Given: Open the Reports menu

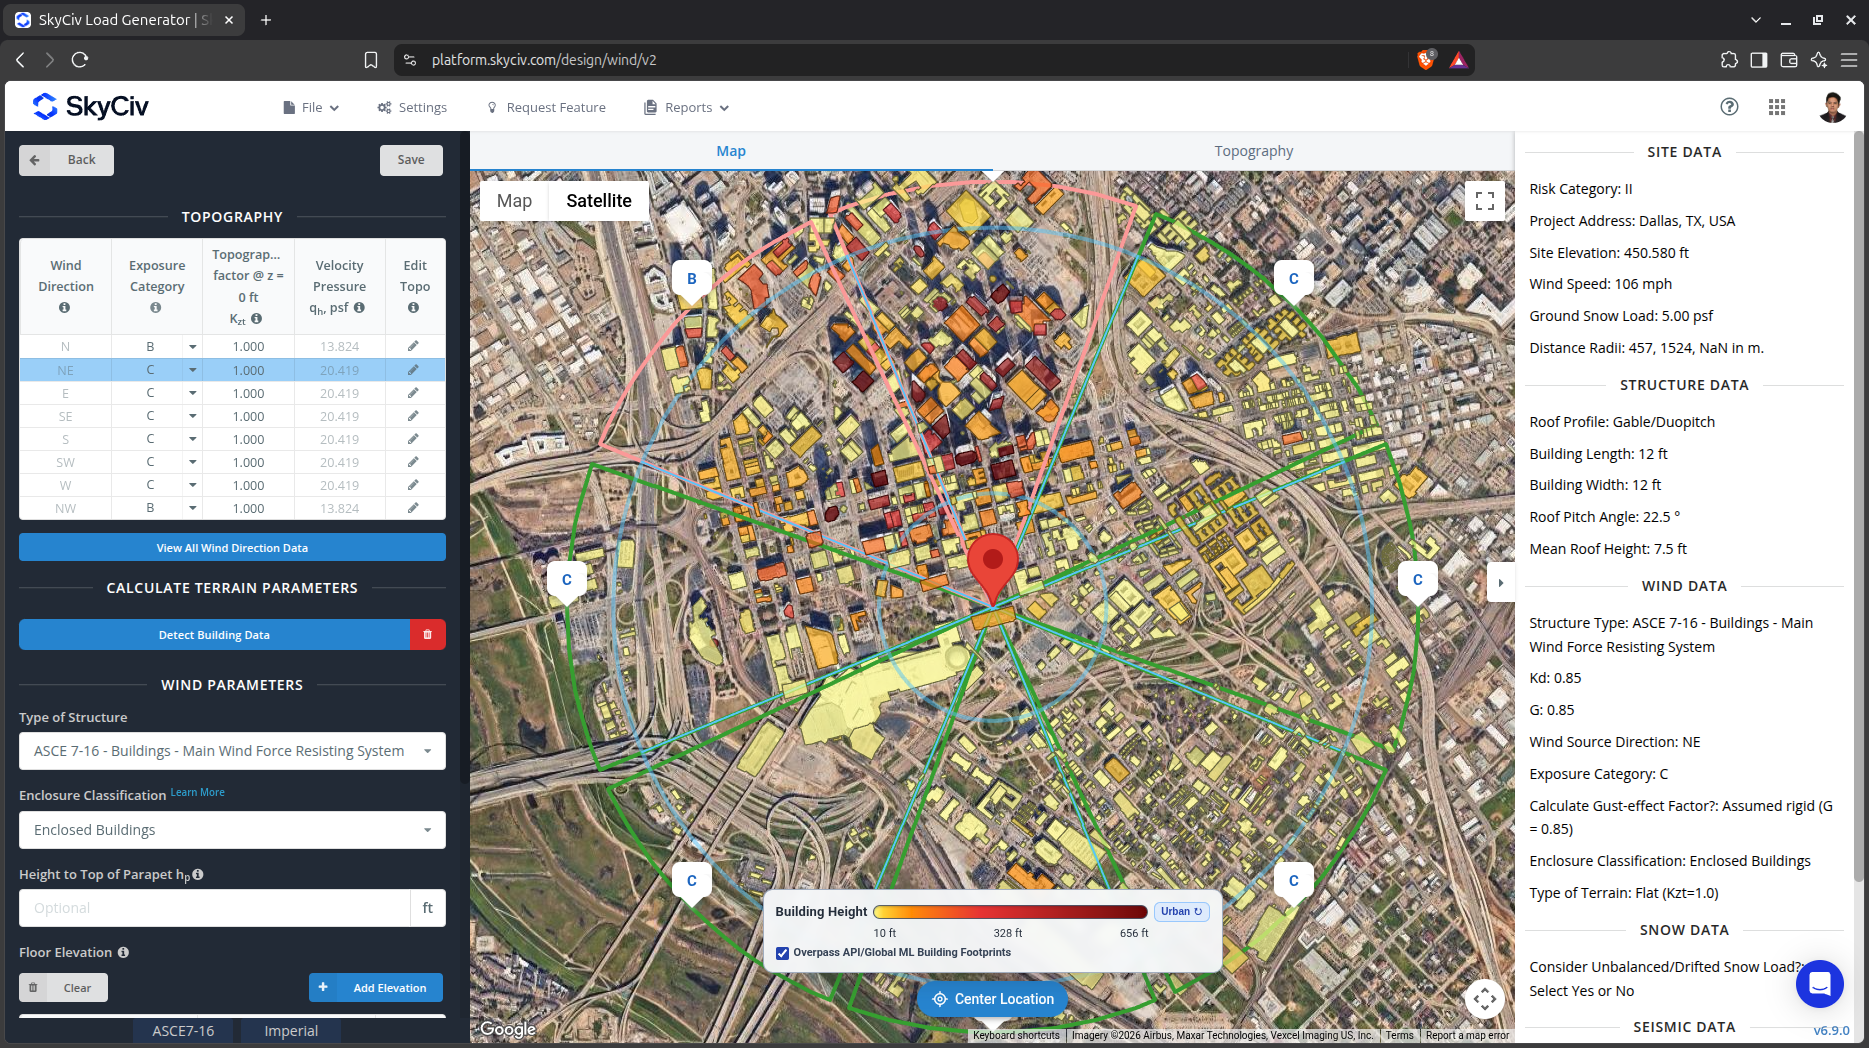Looking at the screenshot, I should click(687, 107).
